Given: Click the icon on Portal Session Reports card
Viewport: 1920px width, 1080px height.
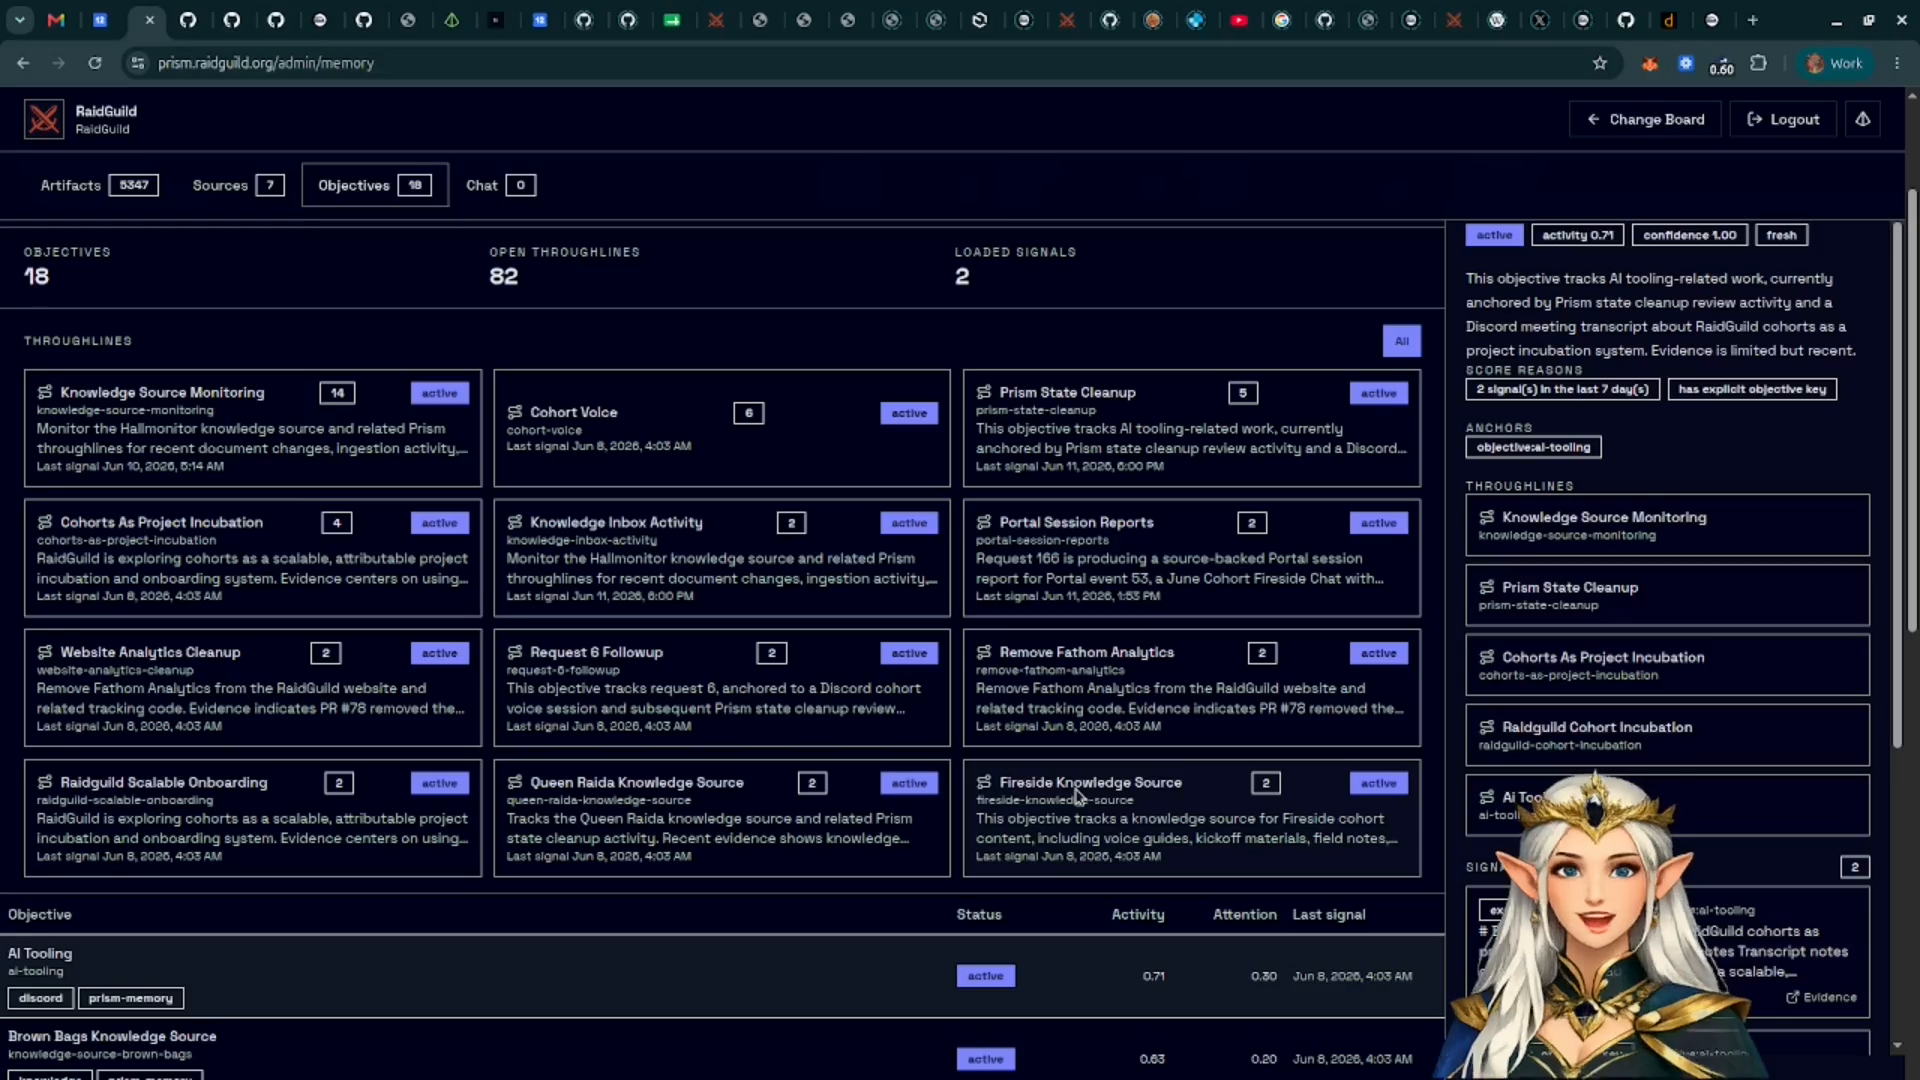Looking at the screenshot, I should coord(984,522).
